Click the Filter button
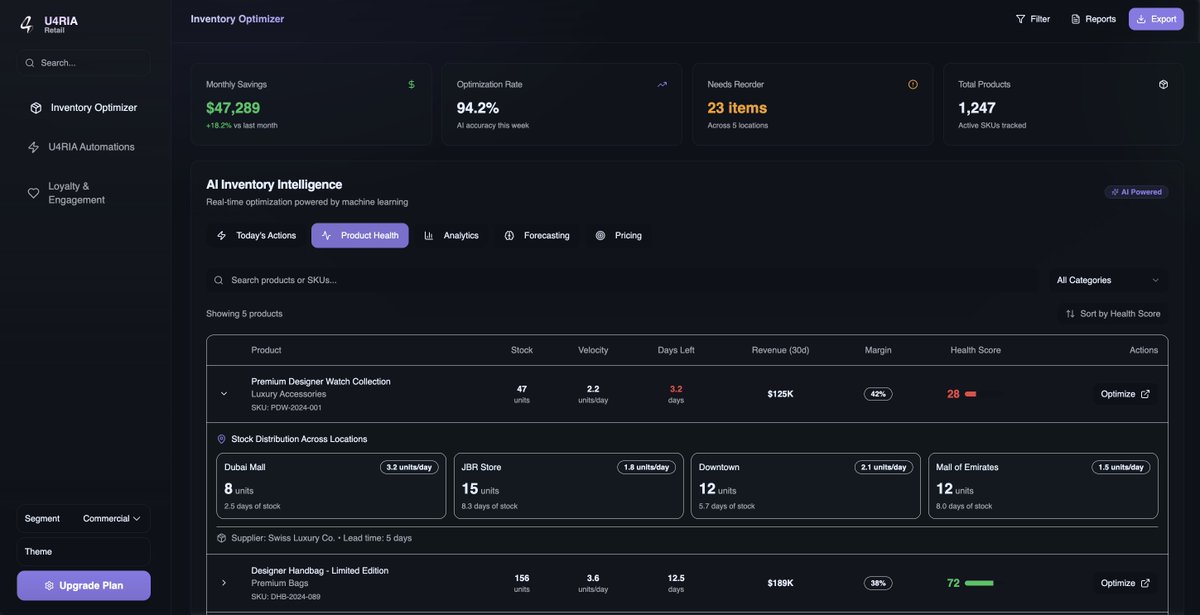The height and width of the screenshot is (615, 1200). point(1033,19)
